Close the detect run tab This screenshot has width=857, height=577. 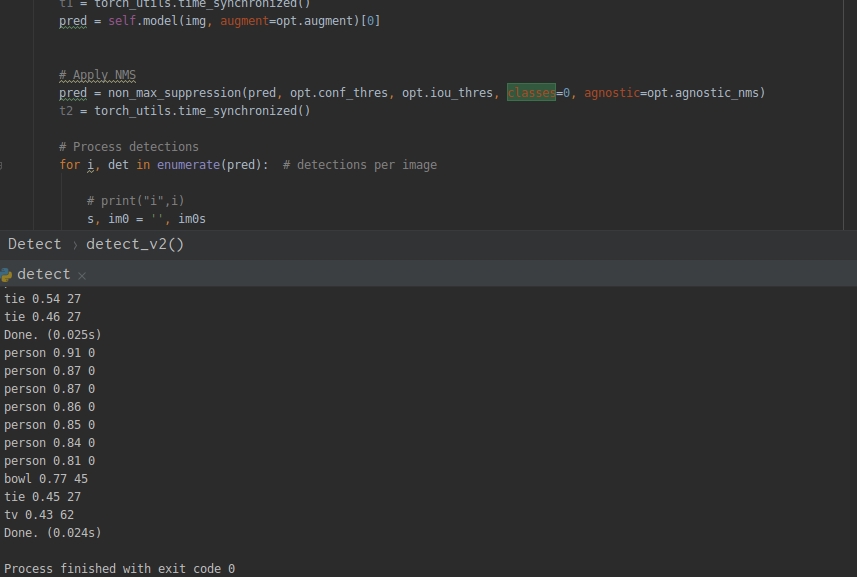[81, 276]
